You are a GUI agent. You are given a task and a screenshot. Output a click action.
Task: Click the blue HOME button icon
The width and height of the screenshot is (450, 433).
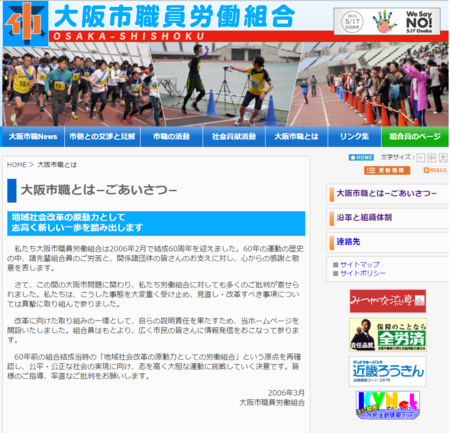click(x=361, y=157)
